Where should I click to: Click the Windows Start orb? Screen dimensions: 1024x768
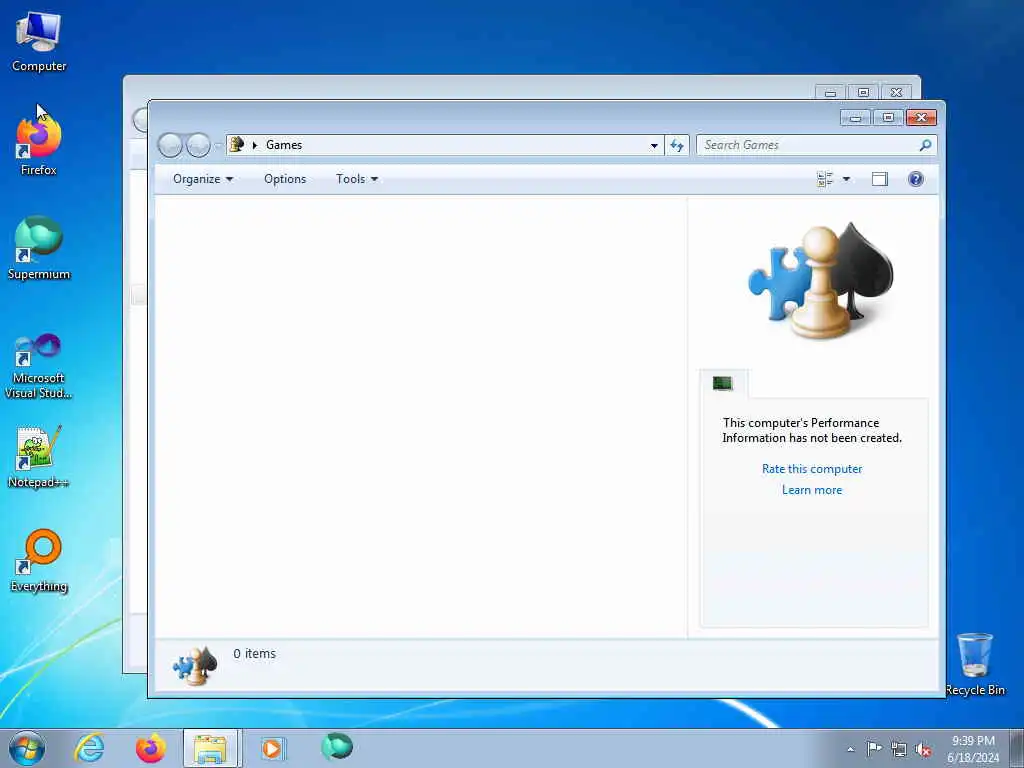coord(27,748)
